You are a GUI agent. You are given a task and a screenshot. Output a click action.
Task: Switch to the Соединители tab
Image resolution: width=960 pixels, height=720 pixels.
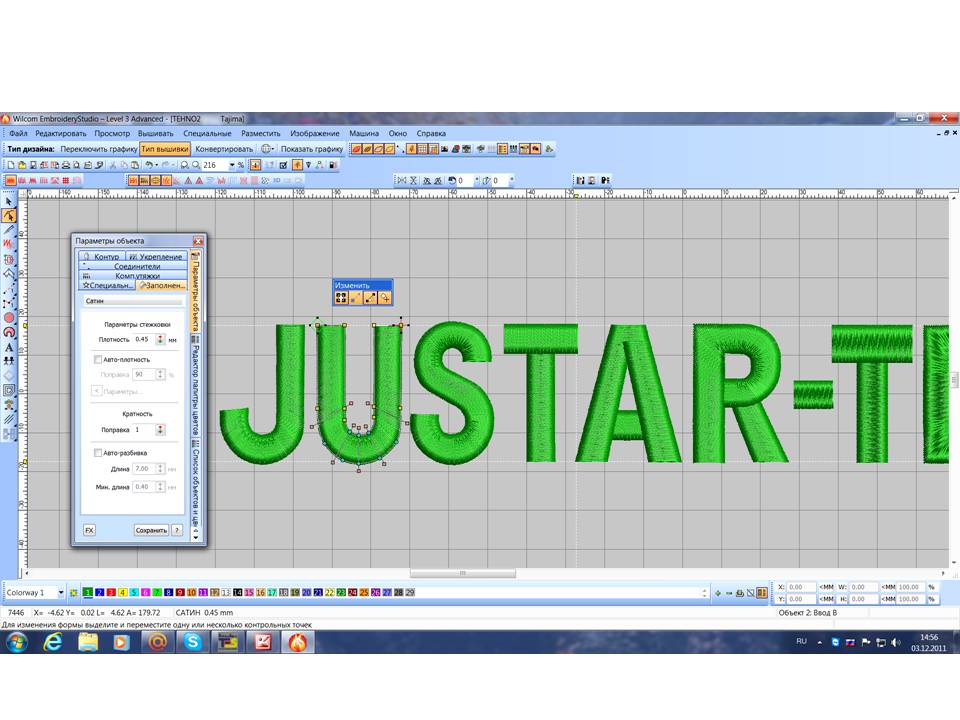tap(133, 266)
